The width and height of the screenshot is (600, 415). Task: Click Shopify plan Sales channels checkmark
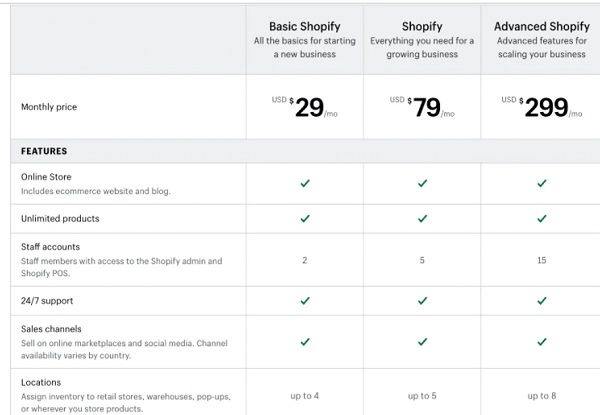422,342
